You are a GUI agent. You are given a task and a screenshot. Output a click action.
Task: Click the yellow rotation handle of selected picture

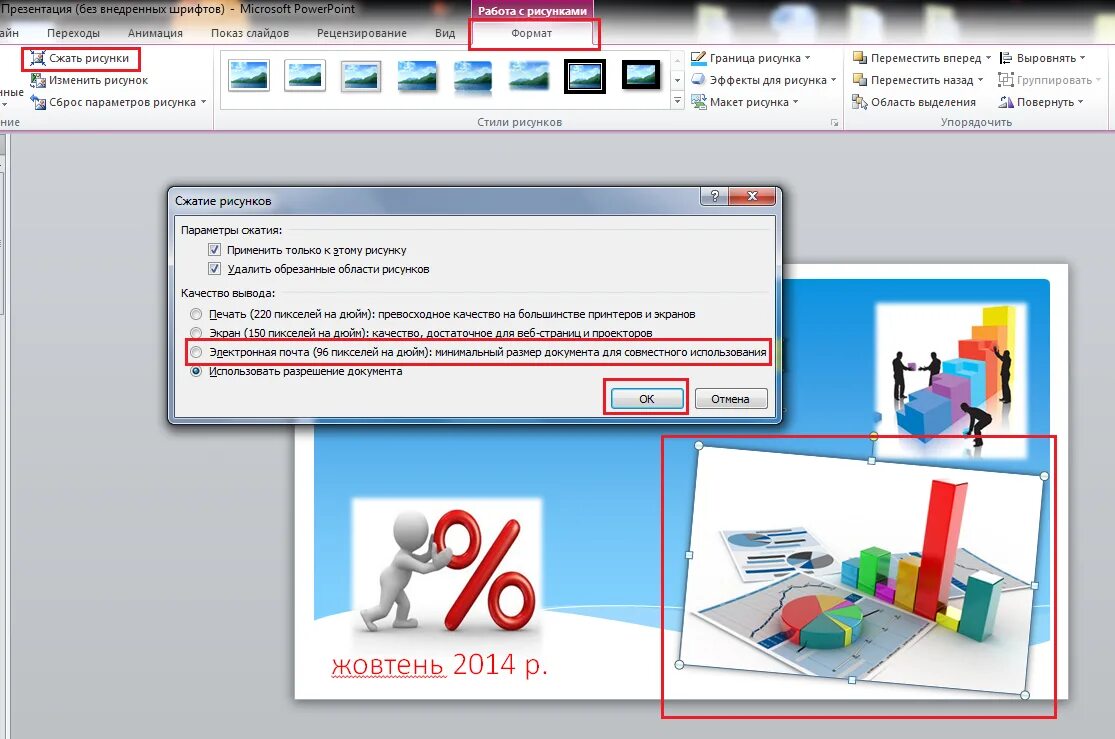point(873,435)
